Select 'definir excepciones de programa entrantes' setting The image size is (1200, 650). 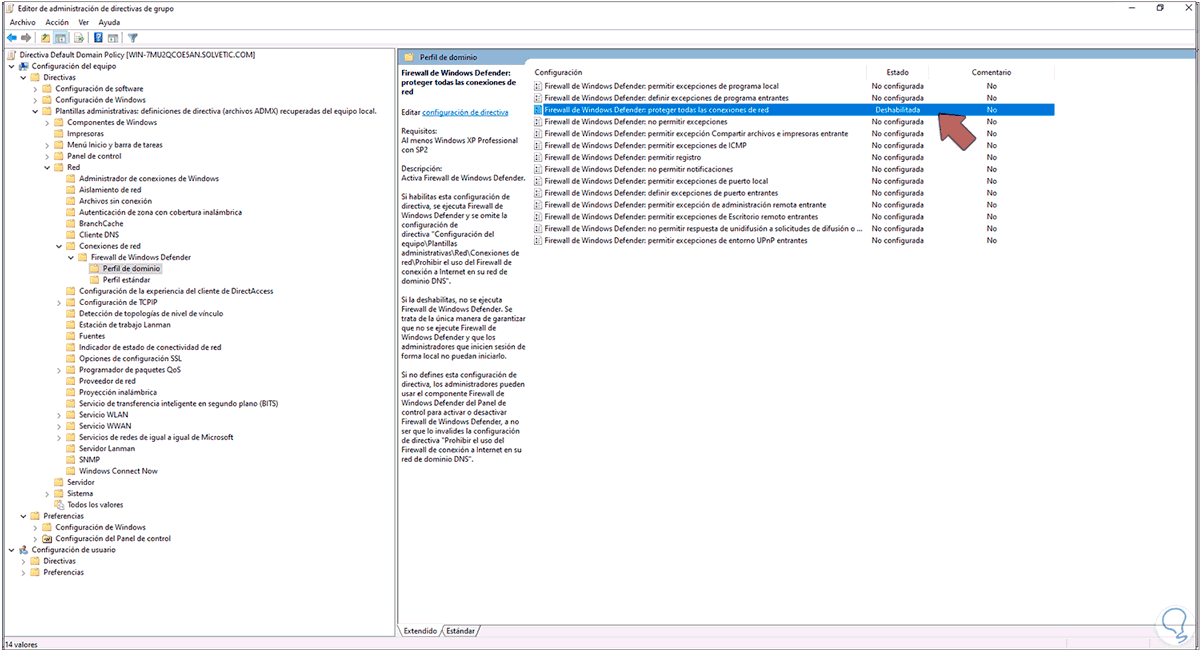click(x=666, y=98)
